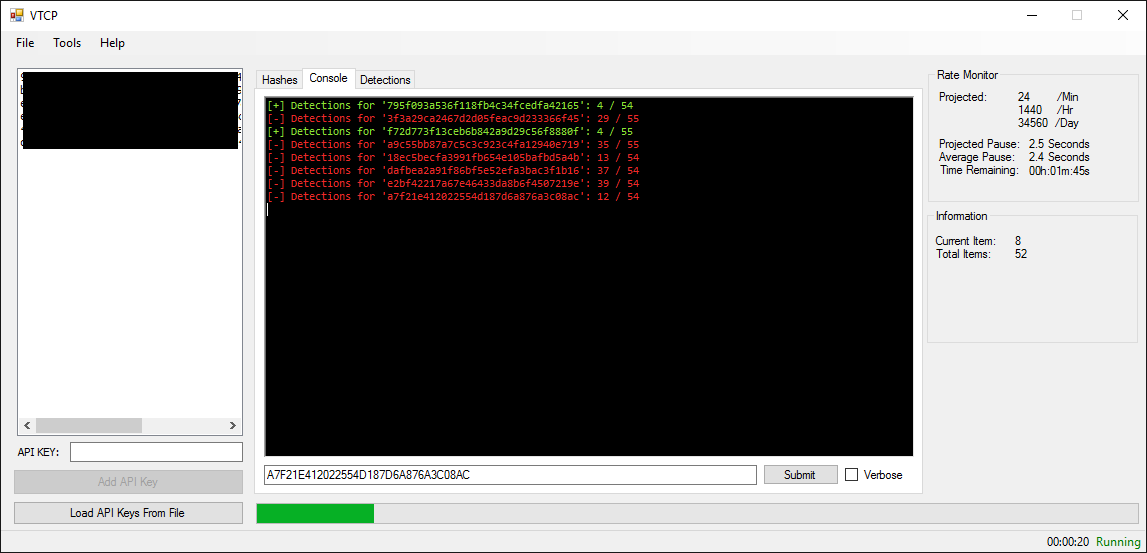
Task: Click the Average Pause 2.4 Seconds value
Action: (1058, 157)
